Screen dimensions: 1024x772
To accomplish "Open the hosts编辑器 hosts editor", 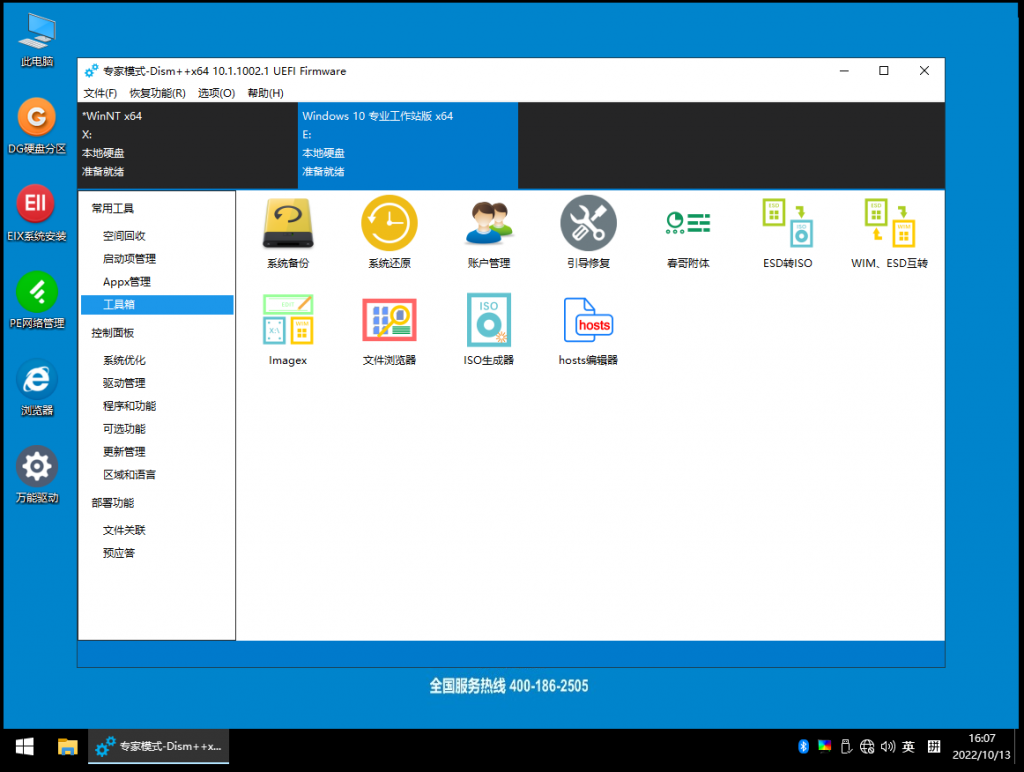I will coord(588,330).
